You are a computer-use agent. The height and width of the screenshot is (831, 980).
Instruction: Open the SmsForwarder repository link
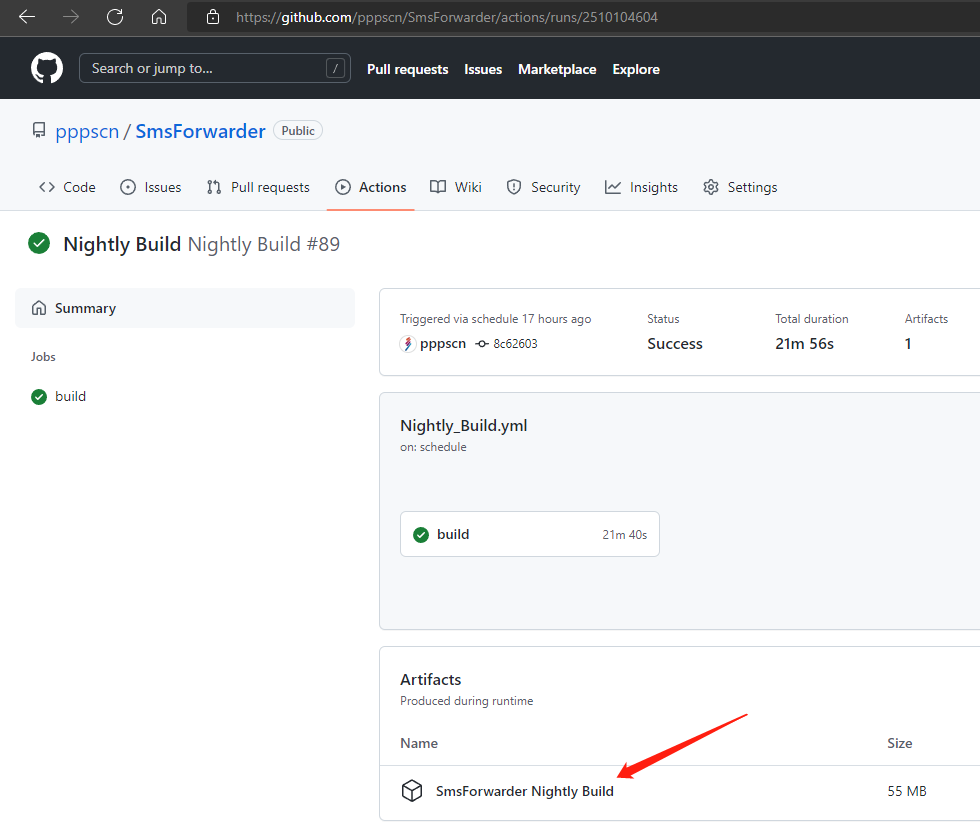(x=200, y=131)
